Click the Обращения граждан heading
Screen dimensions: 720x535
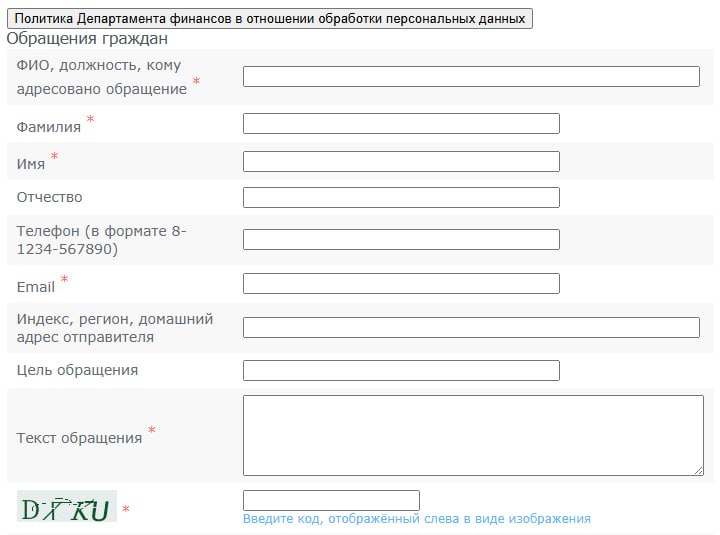pos(87,39)
